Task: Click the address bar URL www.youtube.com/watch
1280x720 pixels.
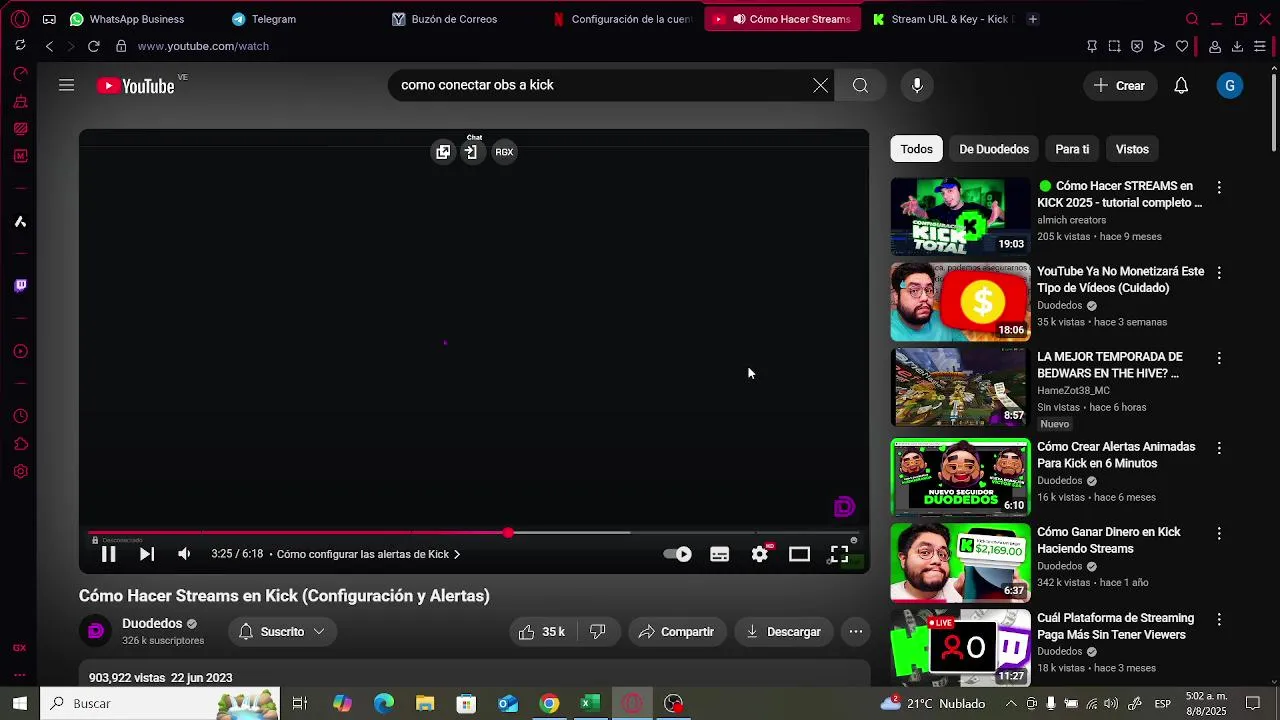Action: [203, 46]
